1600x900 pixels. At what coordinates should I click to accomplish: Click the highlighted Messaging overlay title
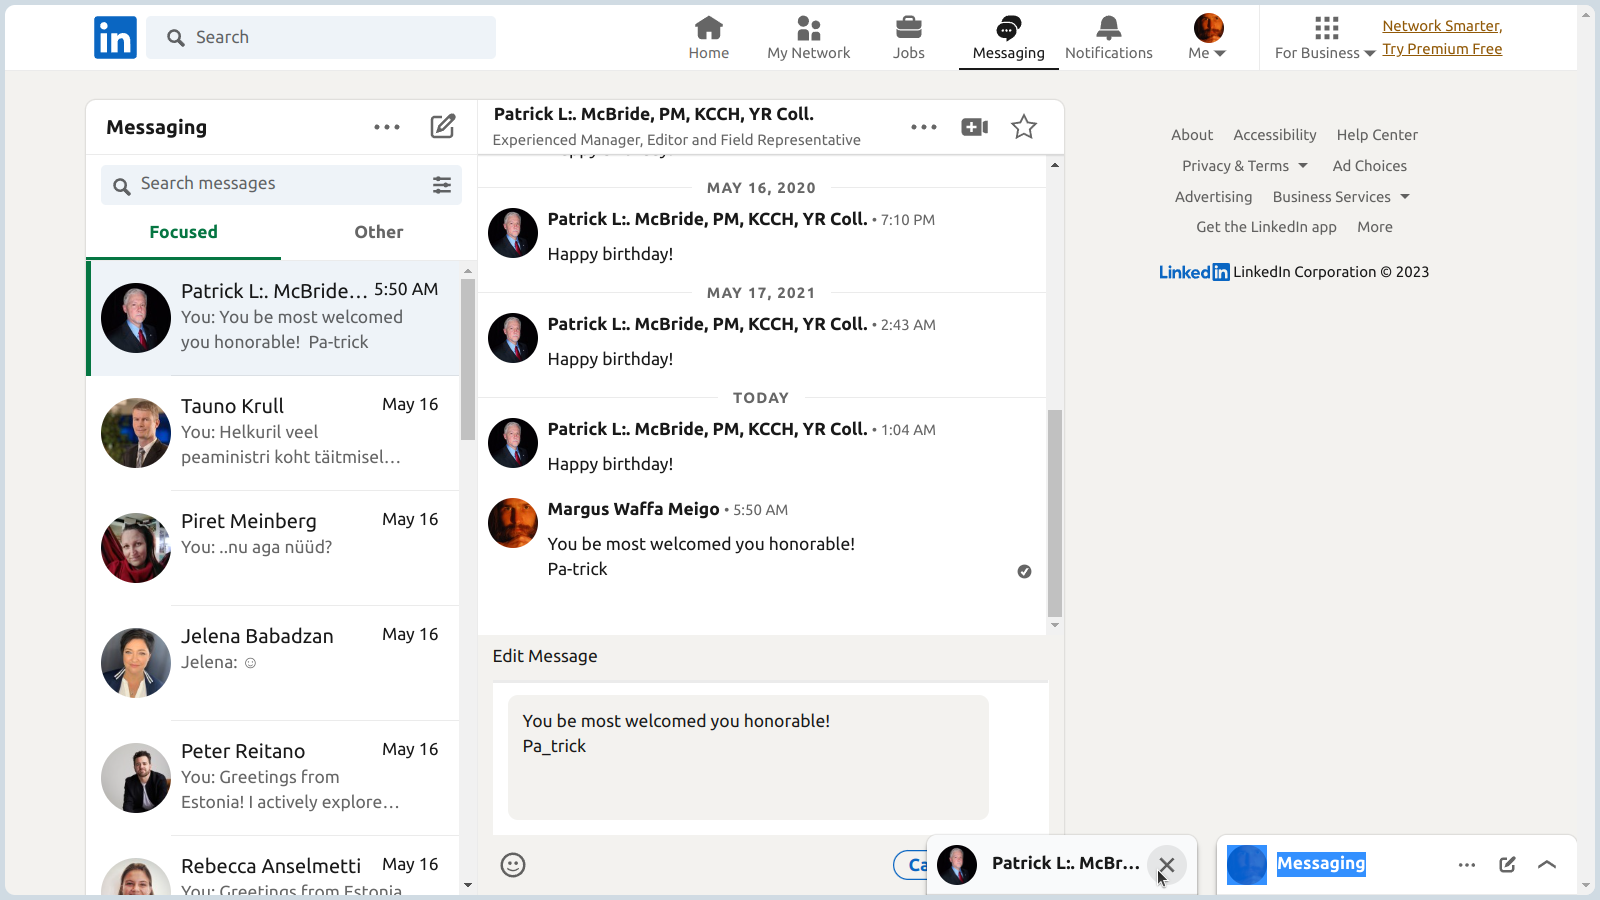coord(1321,864)
